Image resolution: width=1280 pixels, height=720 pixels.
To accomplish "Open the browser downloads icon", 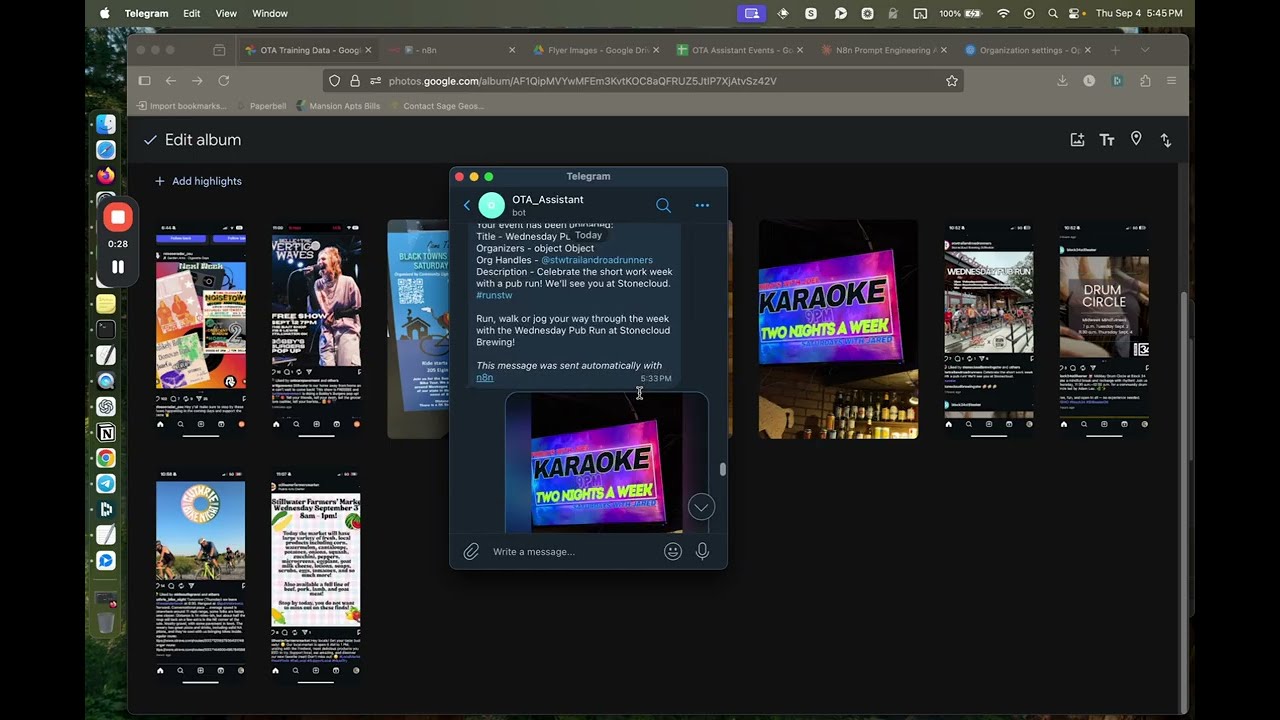I will [1062, 81].
